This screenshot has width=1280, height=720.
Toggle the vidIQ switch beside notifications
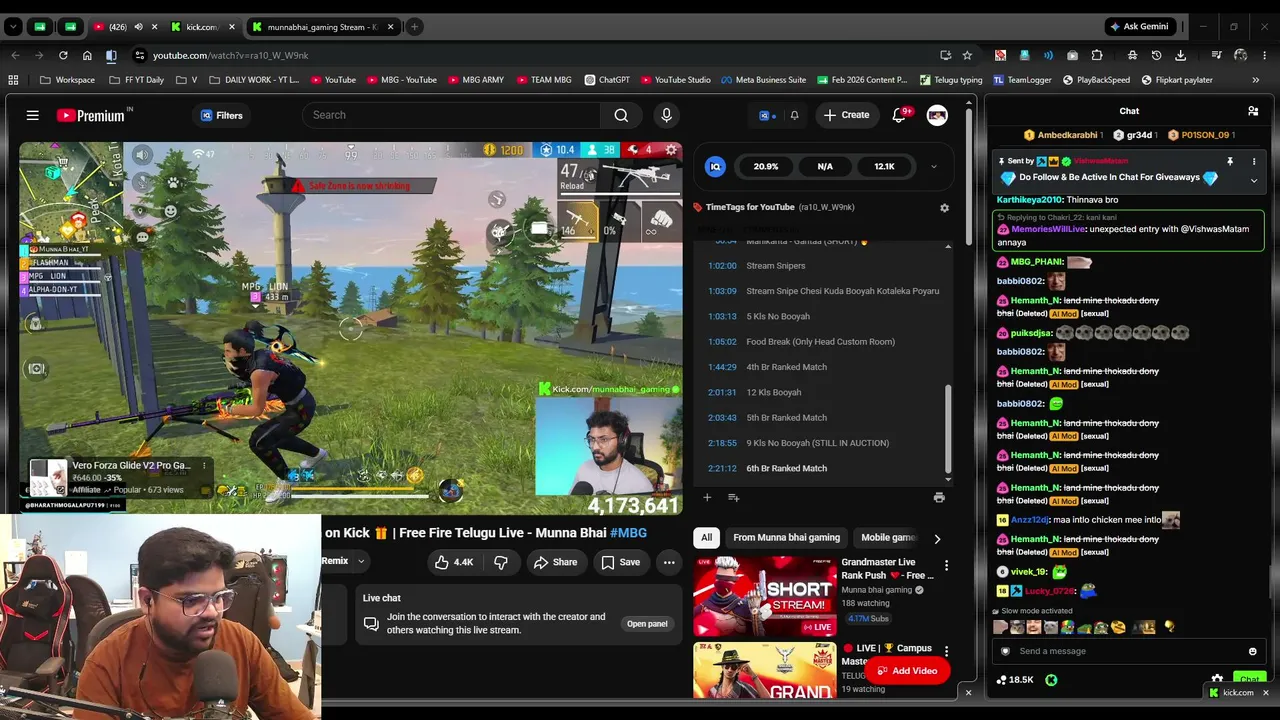(x=767, y=115)
